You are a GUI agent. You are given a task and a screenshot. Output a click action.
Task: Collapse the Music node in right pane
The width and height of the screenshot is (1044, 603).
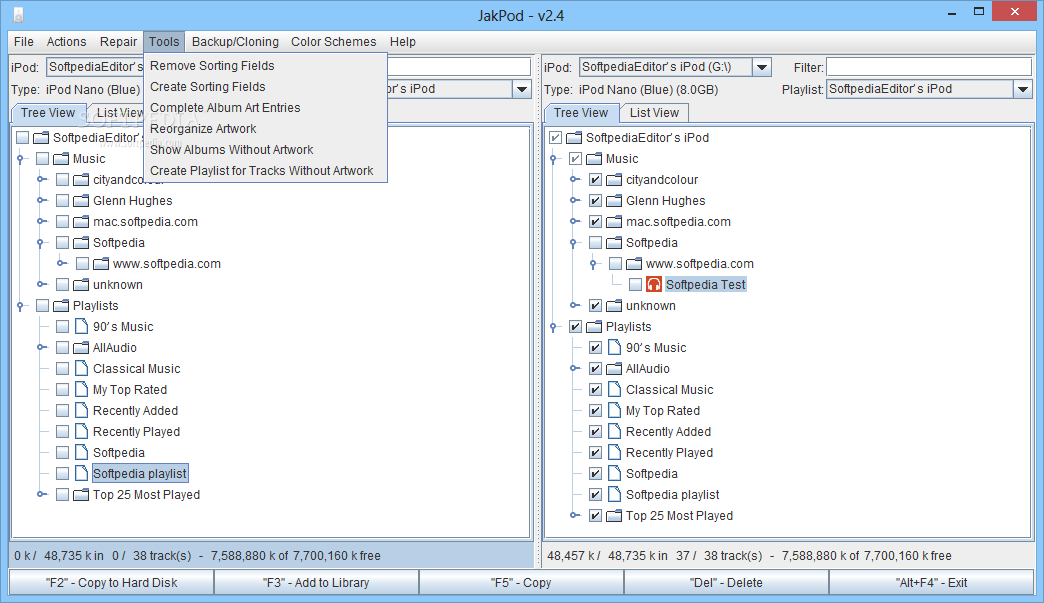pyautogui.click(x=553, y=160)
